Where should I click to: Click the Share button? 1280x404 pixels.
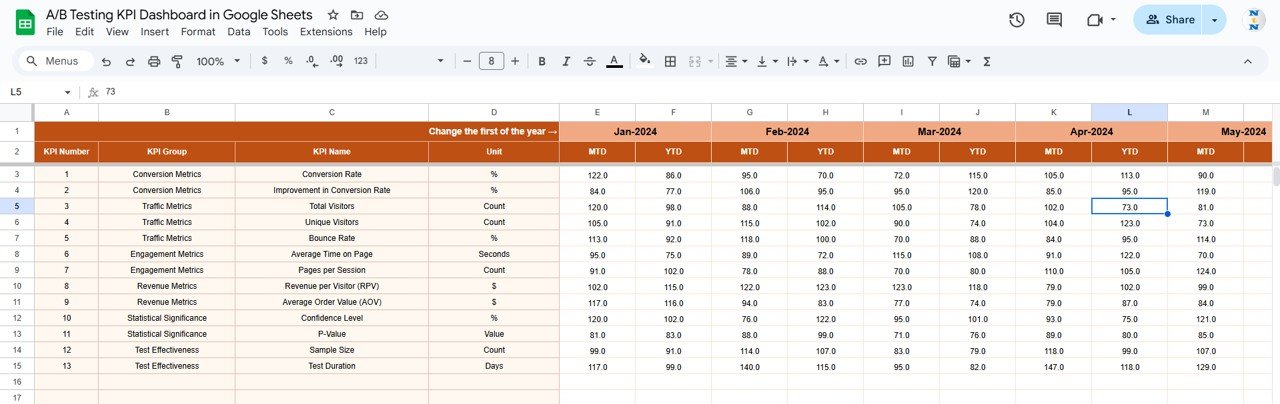coord(1169,20)
